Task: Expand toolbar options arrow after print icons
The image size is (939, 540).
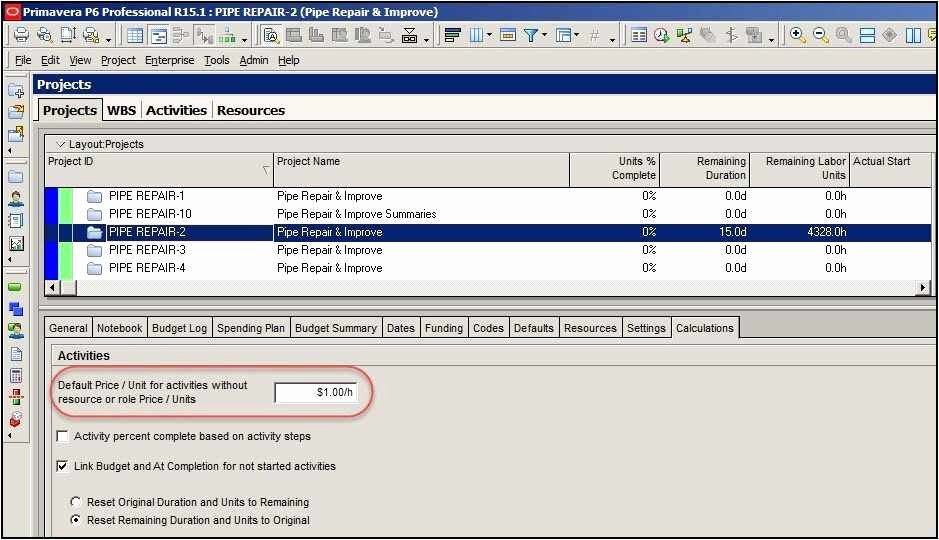Action: click(x=108, y=40)
